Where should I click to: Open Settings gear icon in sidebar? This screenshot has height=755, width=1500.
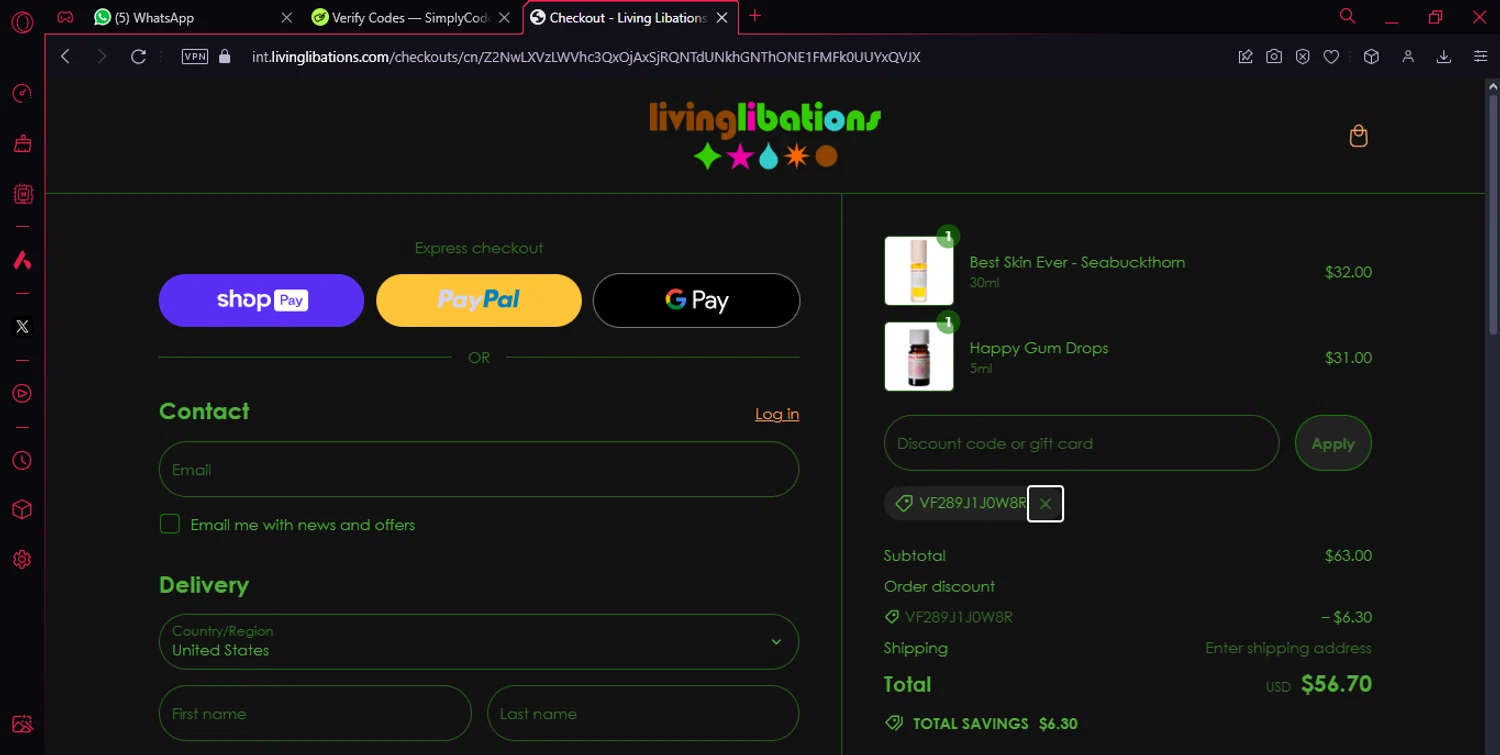(x=22, y=560)
